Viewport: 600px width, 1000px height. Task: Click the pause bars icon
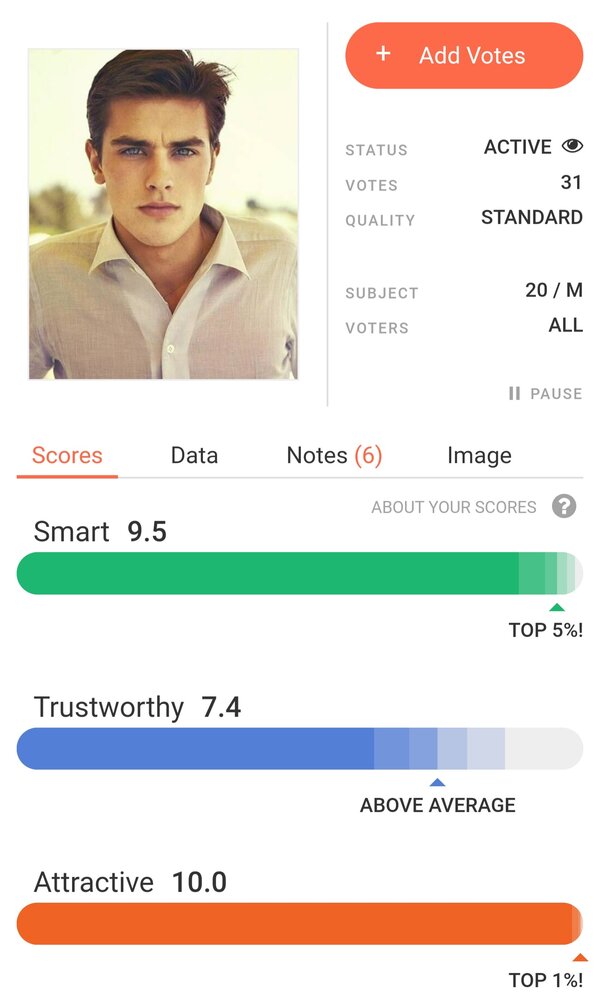click(515, 393)
